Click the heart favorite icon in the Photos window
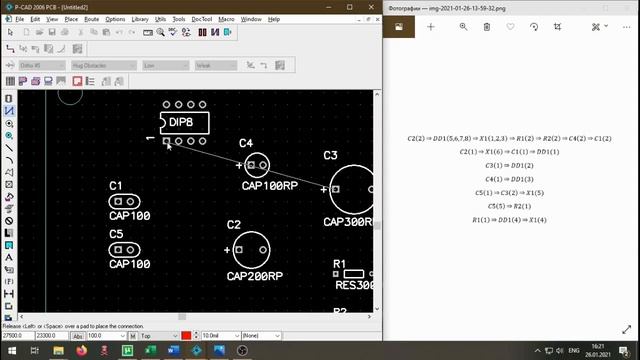This screenshot has height=360, width=640. click(x=510, y=27)
